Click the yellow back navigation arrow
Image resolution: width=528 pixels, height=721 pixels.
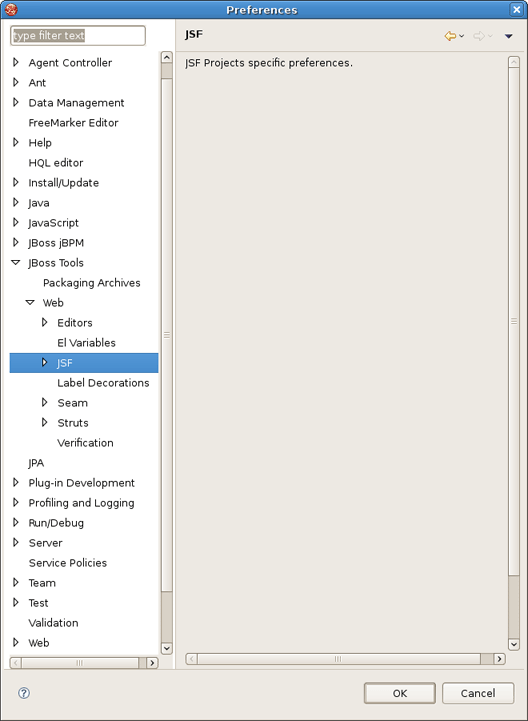coord(450,36)
